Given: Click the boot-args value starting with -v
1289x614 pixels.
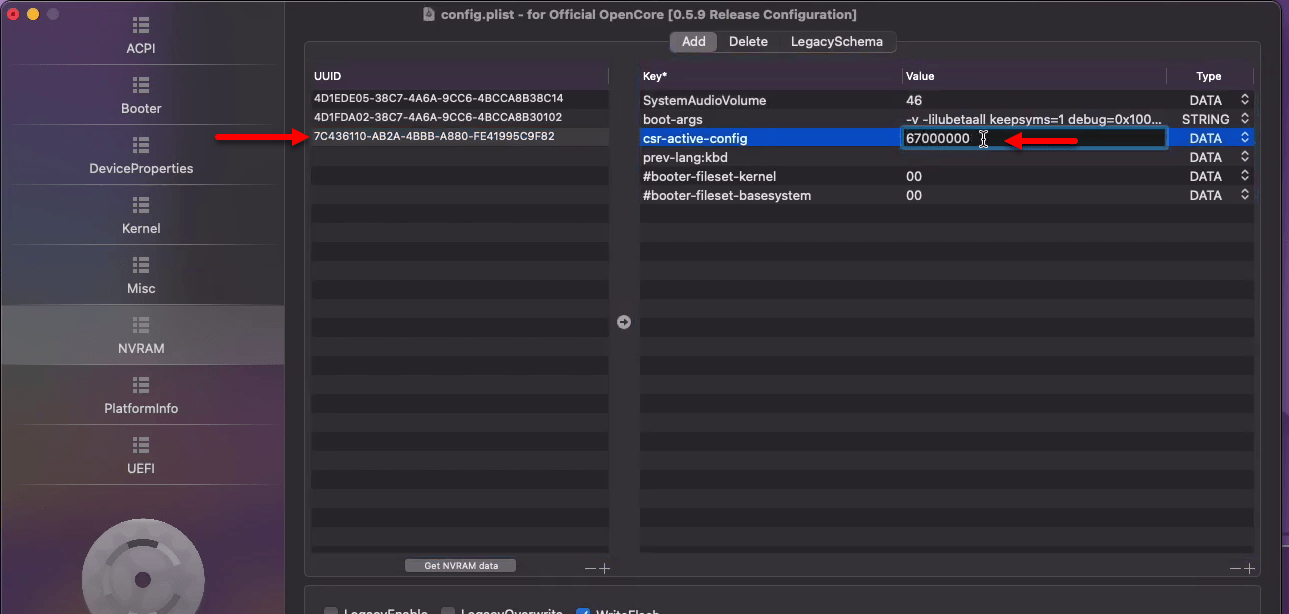Looking at the screenshot, I should coord(1034,119).
